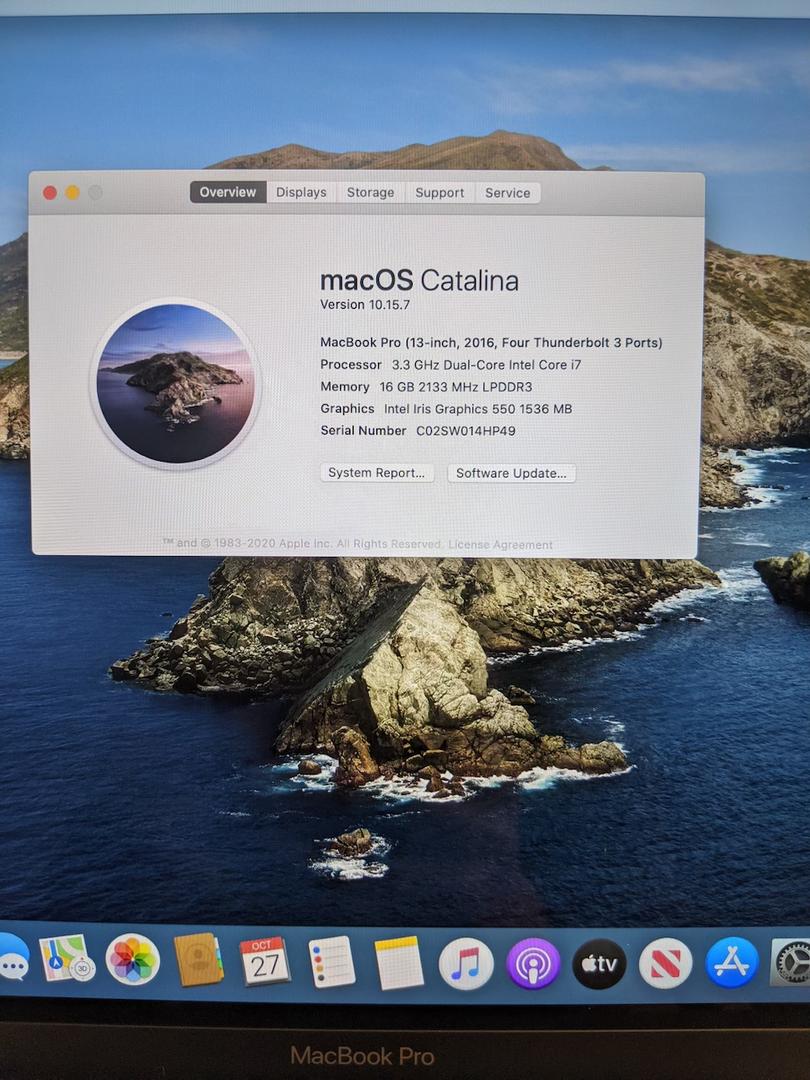
Task: Click the macOS Catalina island logo
Action: coord(175,384)
